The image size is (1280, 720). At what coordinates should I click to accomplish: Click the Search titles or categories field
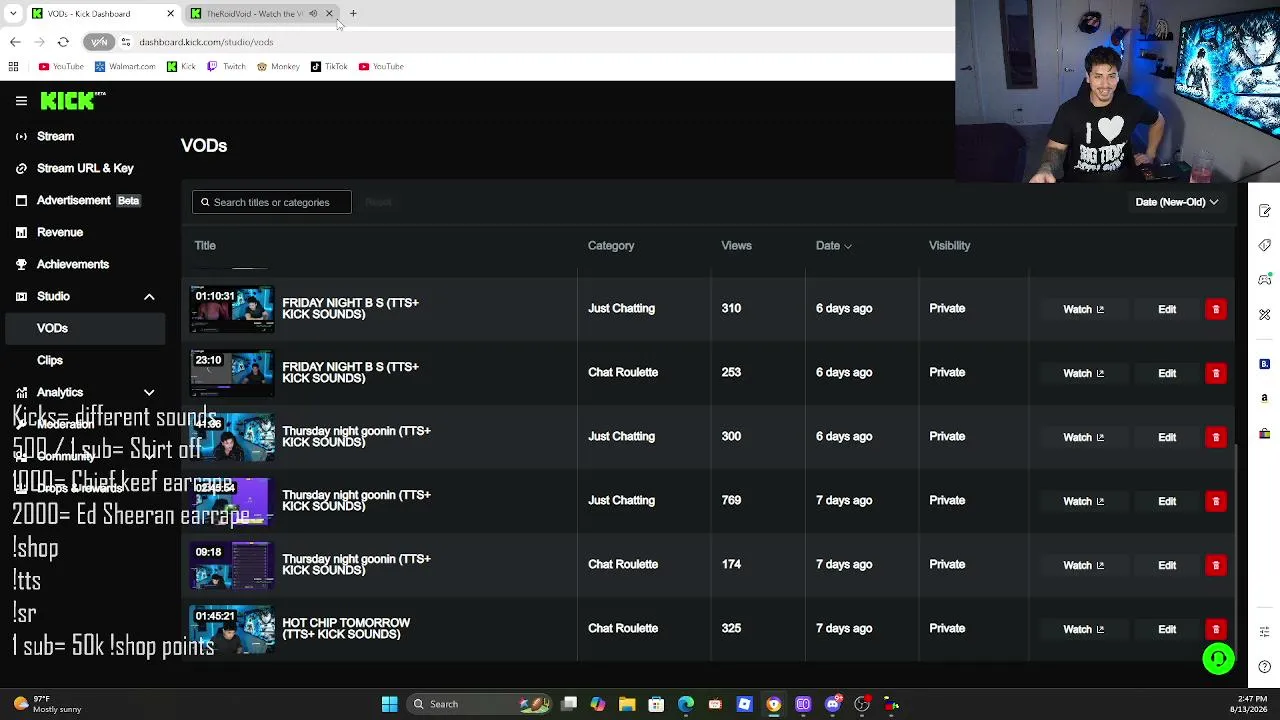click(x=271, y=202)
